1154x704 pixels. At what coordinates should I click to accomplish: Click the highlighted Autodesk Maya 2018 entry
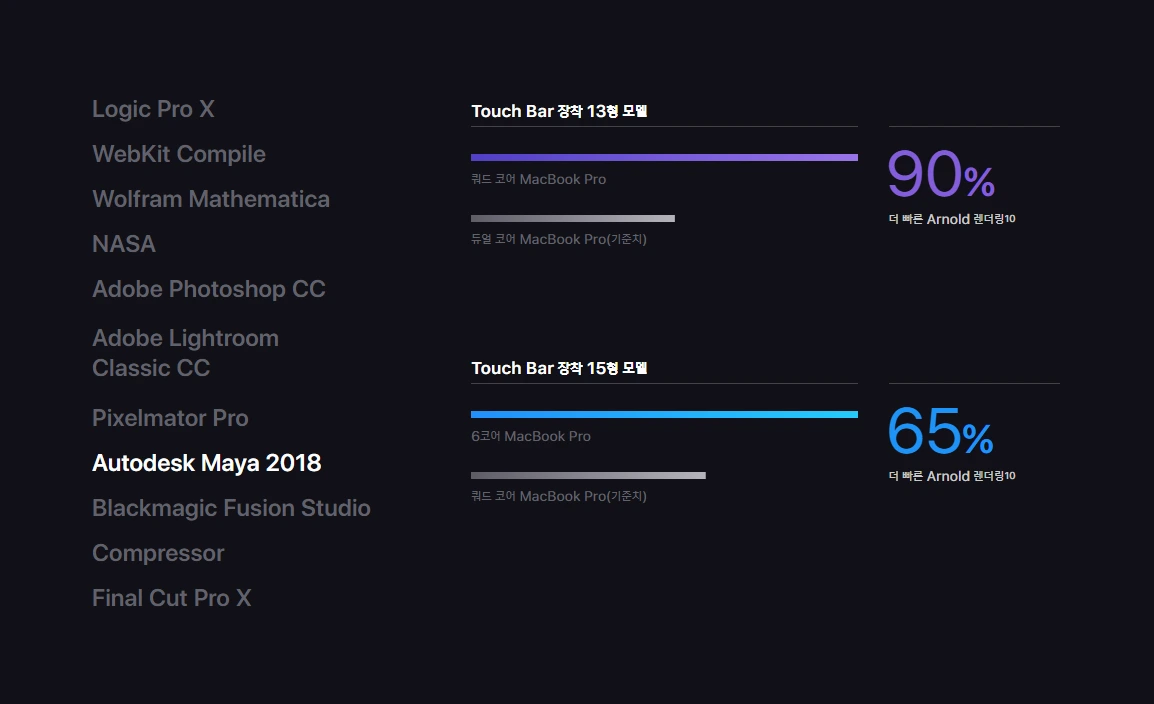coord(206,463)
